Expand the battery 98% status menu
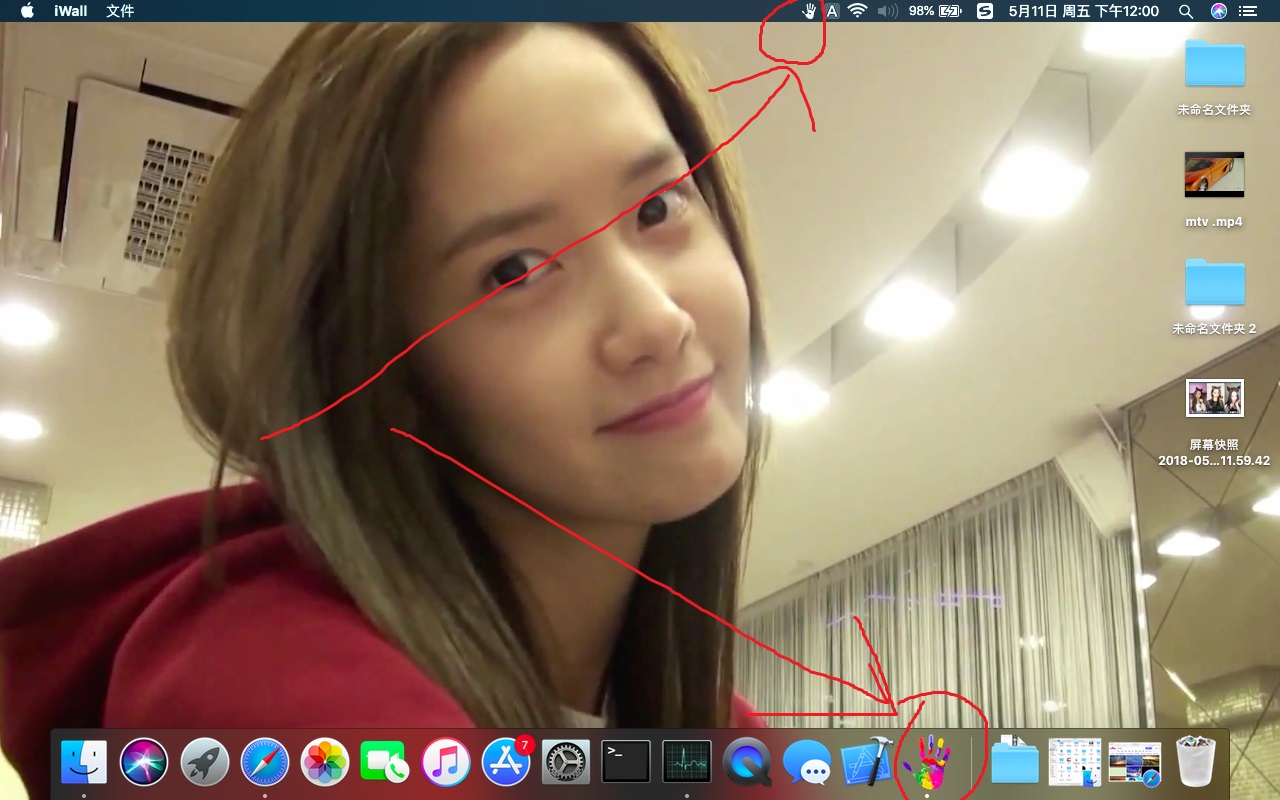1280x800 pixels. click(x=934, y=11)
